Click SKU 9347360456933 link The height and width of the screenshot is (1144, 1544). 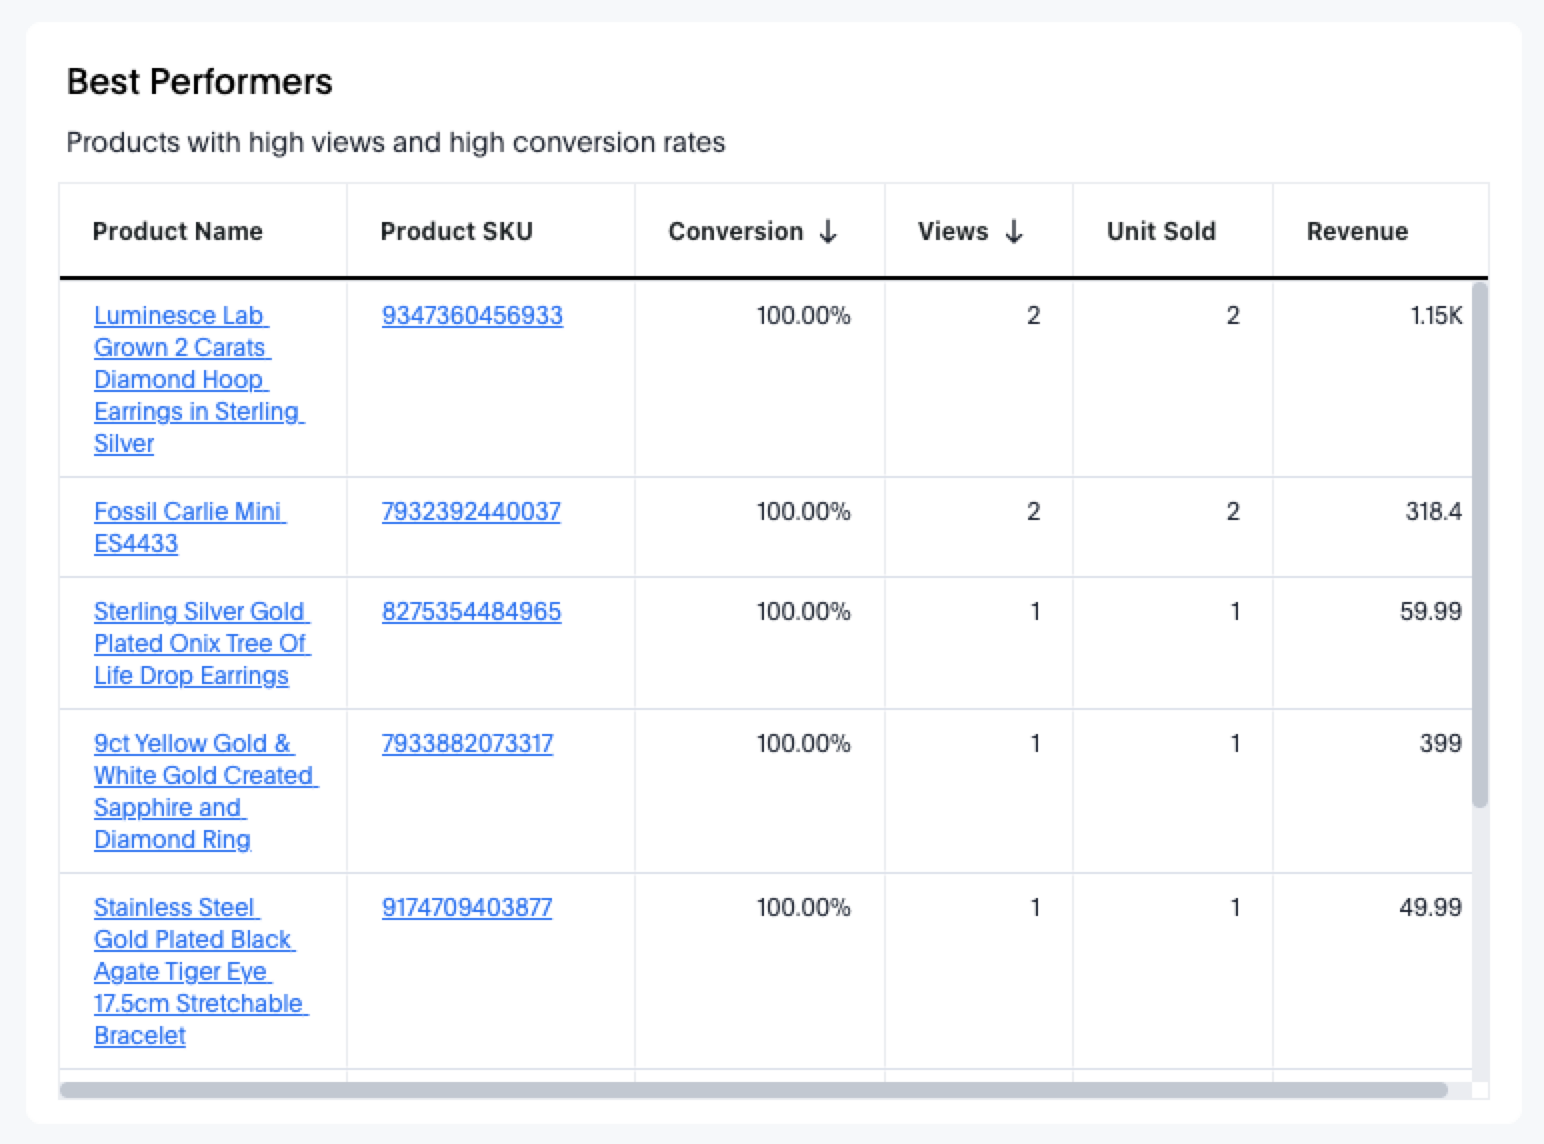pyautogui.click(x=472, y=316)
